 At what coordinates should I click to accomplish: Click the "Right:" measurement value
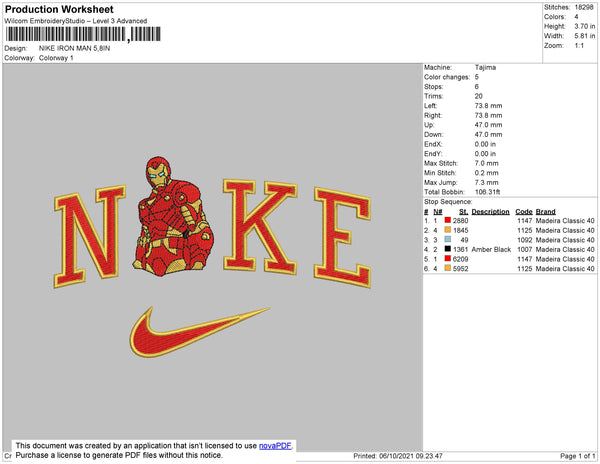488,115
